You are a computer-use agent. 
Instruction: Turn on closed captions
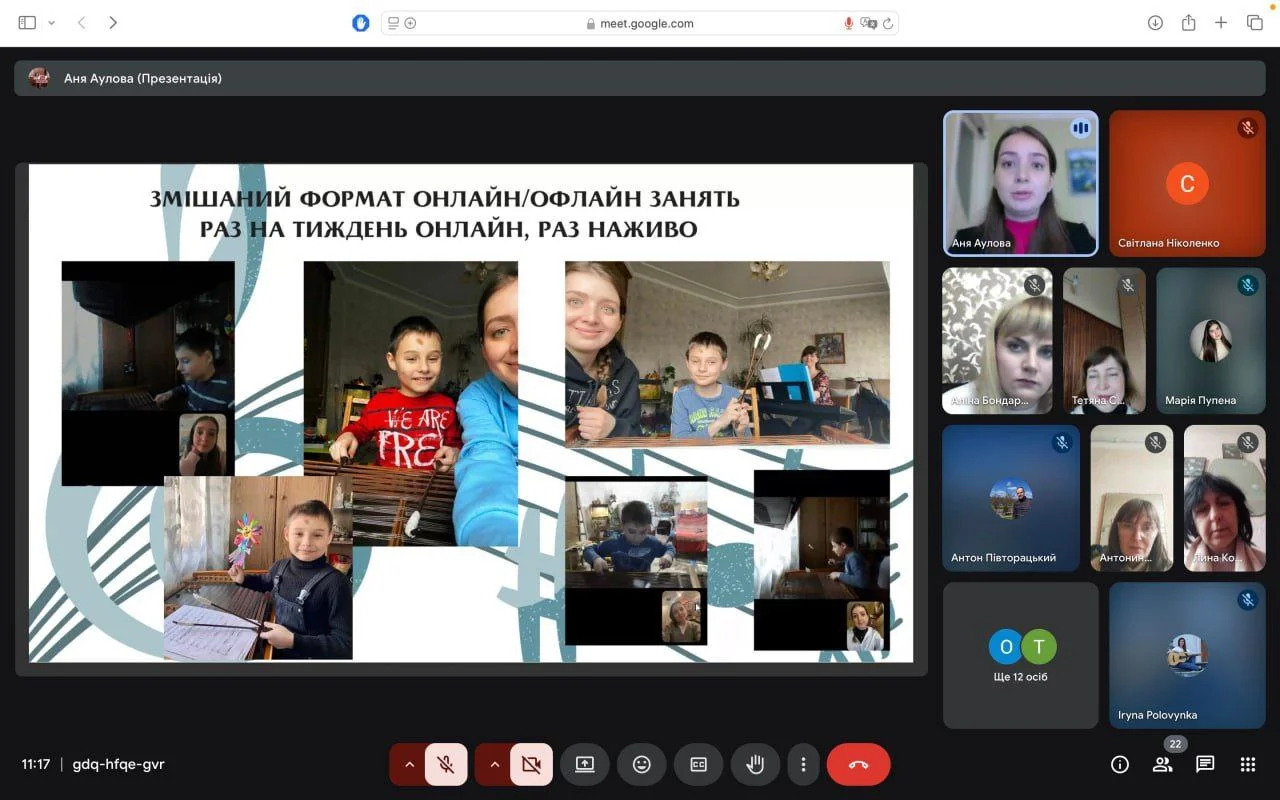698,765
